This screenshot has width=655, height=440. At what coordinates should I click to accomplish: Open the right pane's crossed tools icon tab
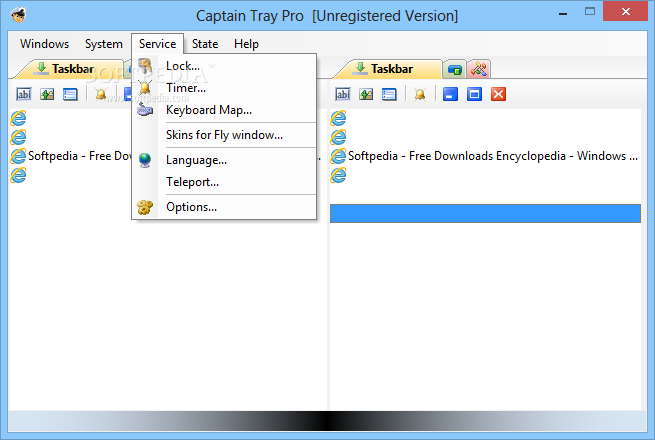479,70
